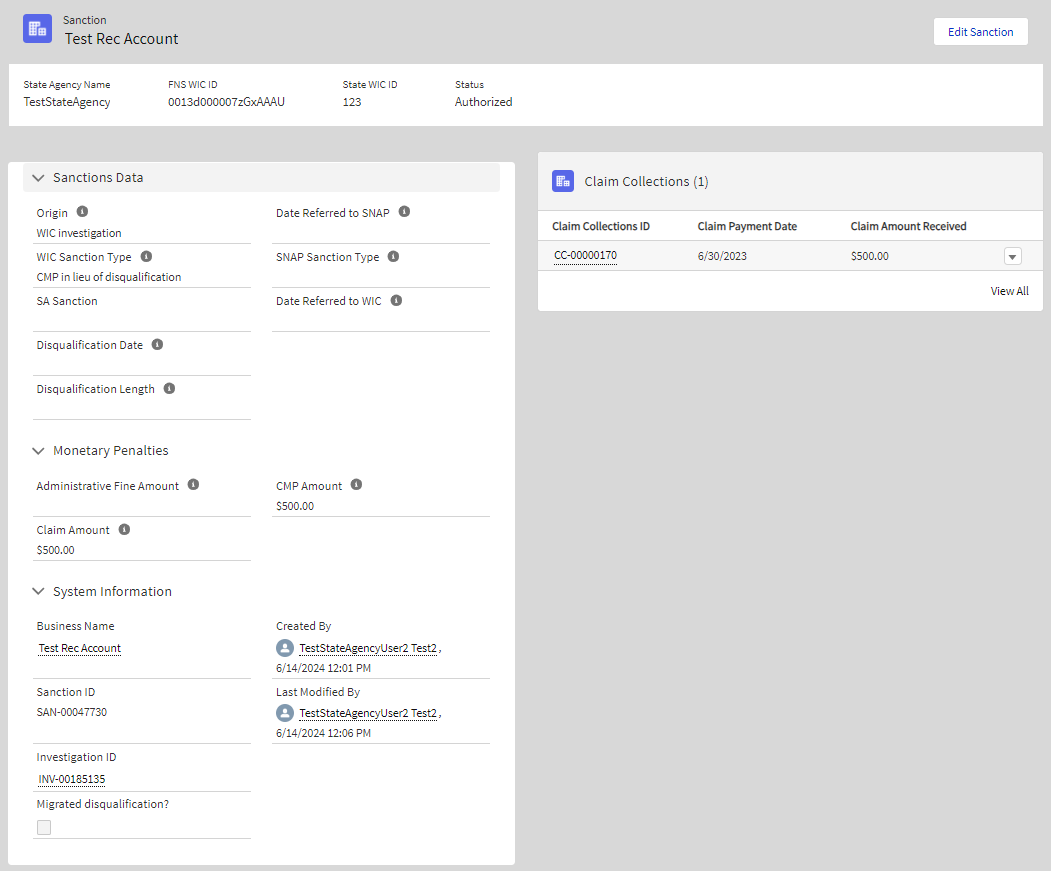Open the CC-00000170 claim collection link
Image resolution: width=1051 pixels, height=871 pixels.
click(585, 256)
